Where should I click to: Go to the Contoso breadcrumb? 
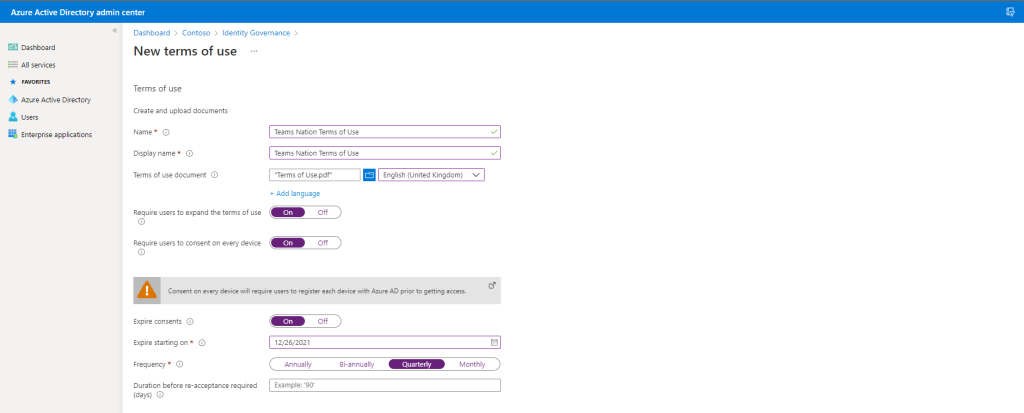(196, 33)
